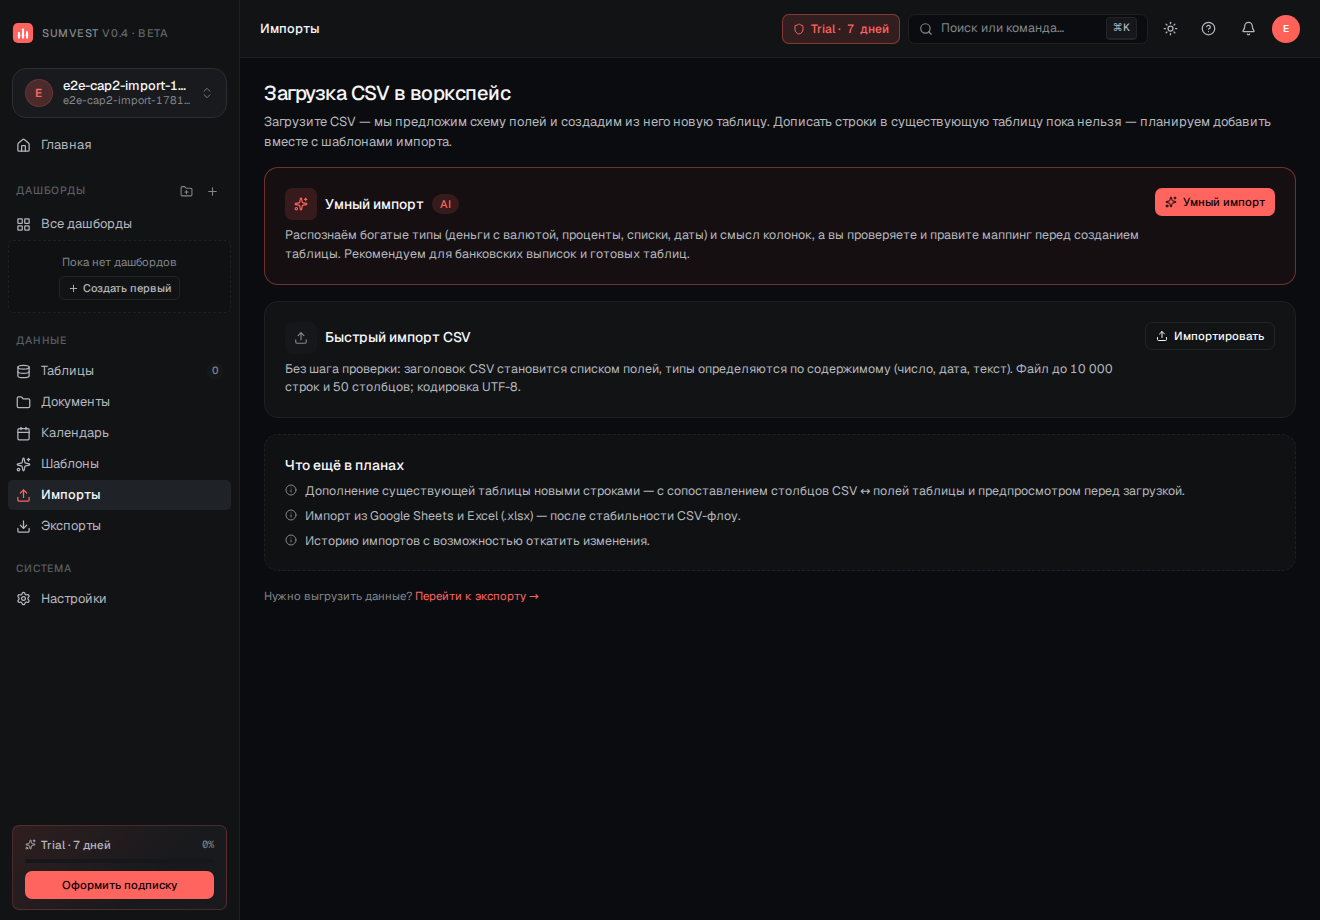
Task: Create new dashboard folder icon
Action: 186,191
